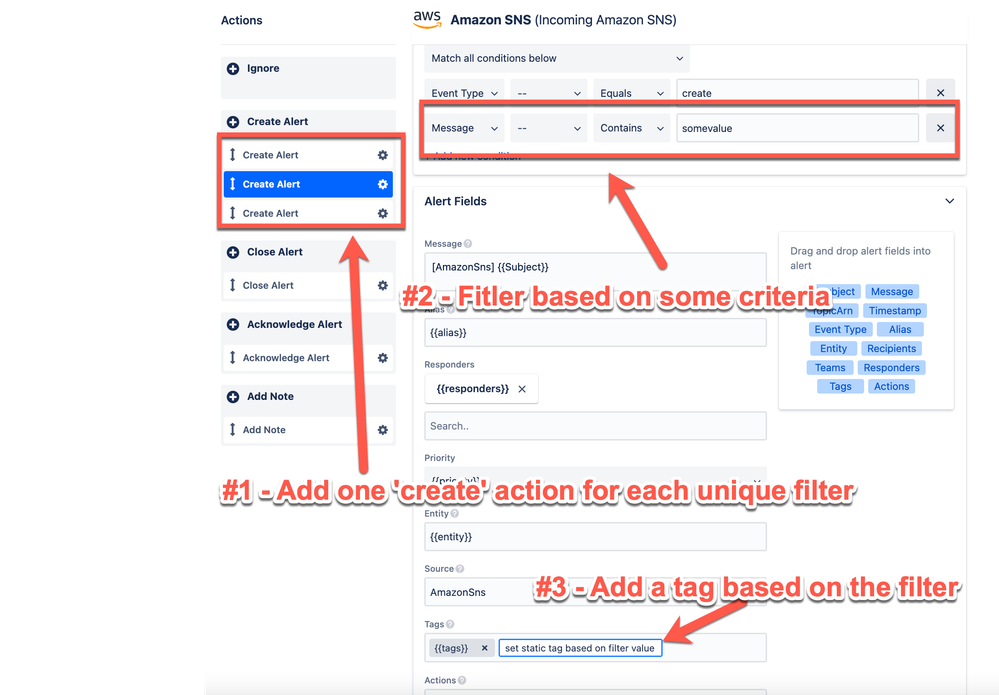Click the Alias field chip
The image size is (999, 695).
click(x=900, y=329)
